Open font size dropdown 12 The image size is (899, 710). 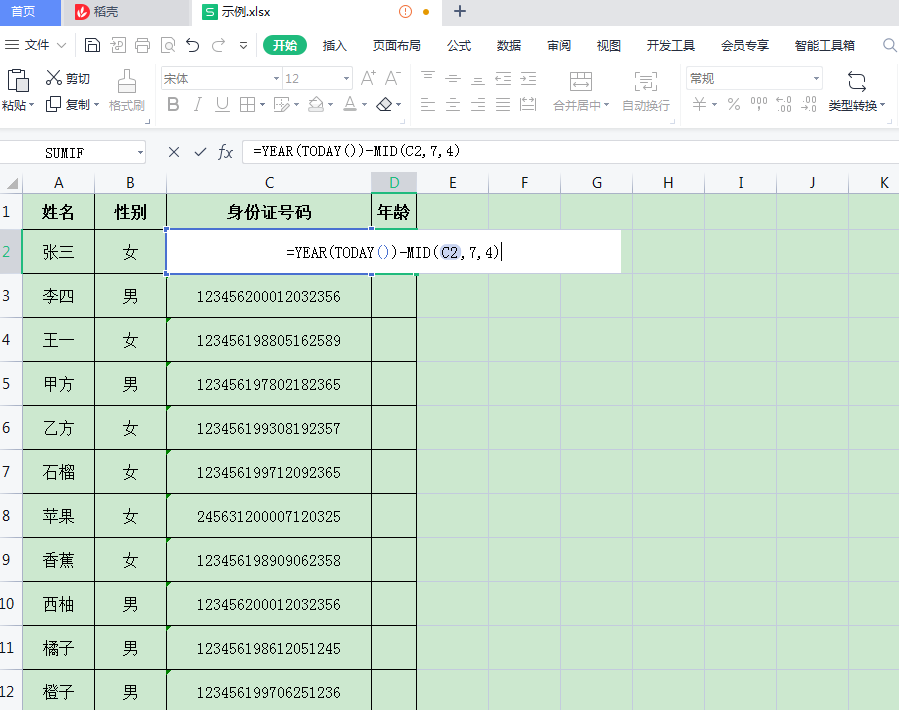point(346,79)
